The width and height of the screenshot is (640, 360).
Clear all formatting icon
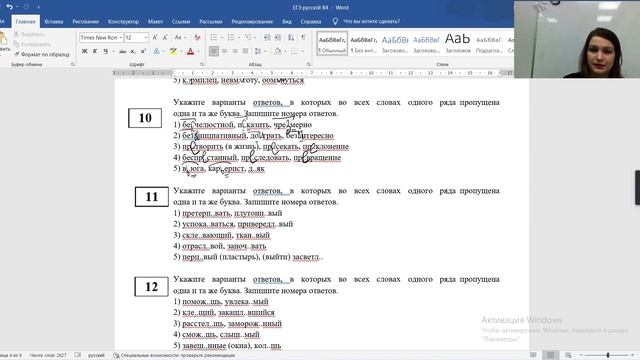pos(197,38)
